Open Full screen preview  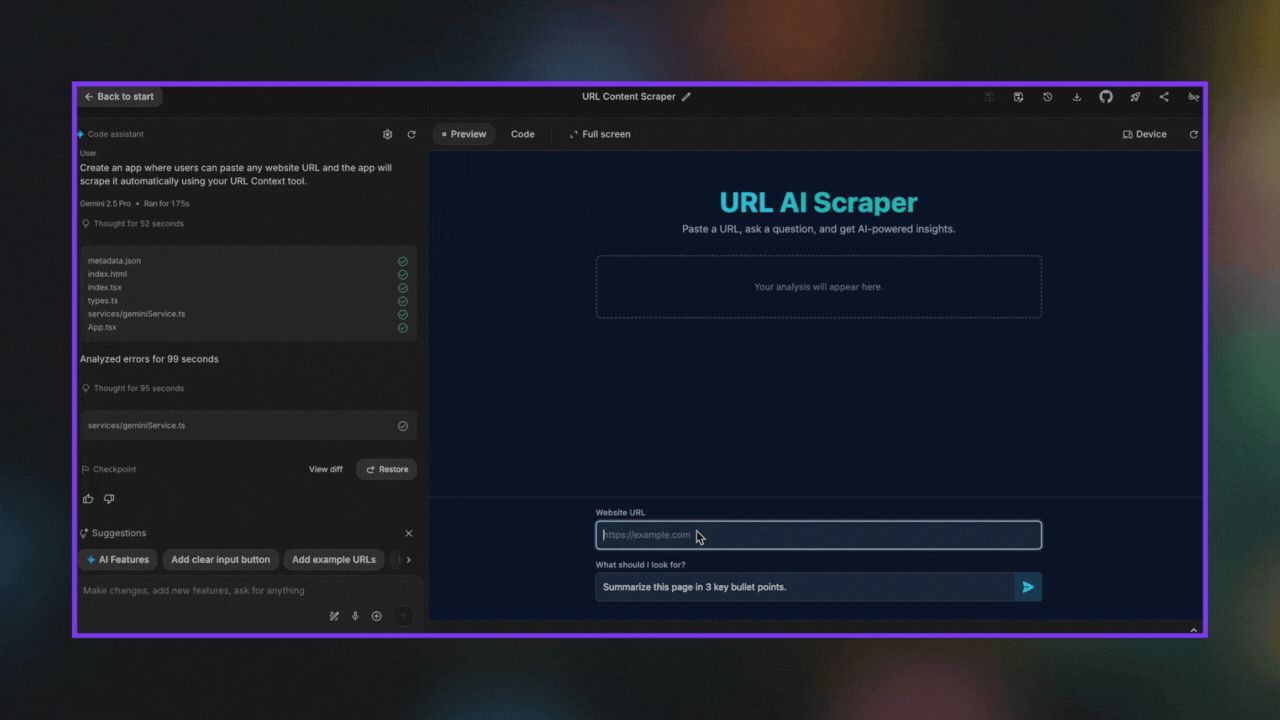coord(600,134)
